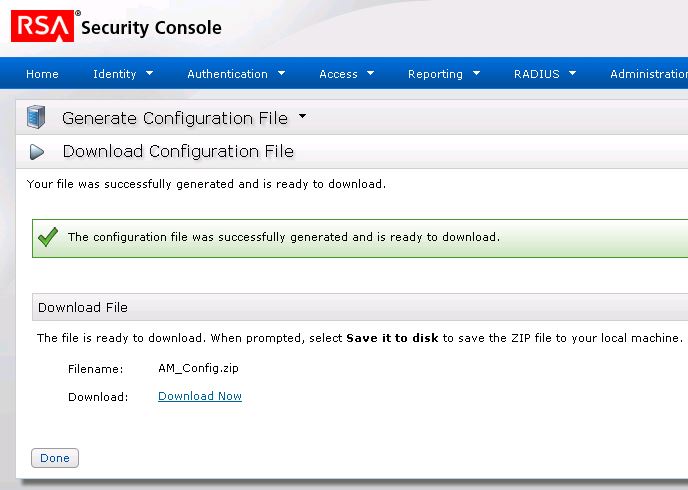Select the Access menu label
This screenshot has height=490, width=688.
338,74
